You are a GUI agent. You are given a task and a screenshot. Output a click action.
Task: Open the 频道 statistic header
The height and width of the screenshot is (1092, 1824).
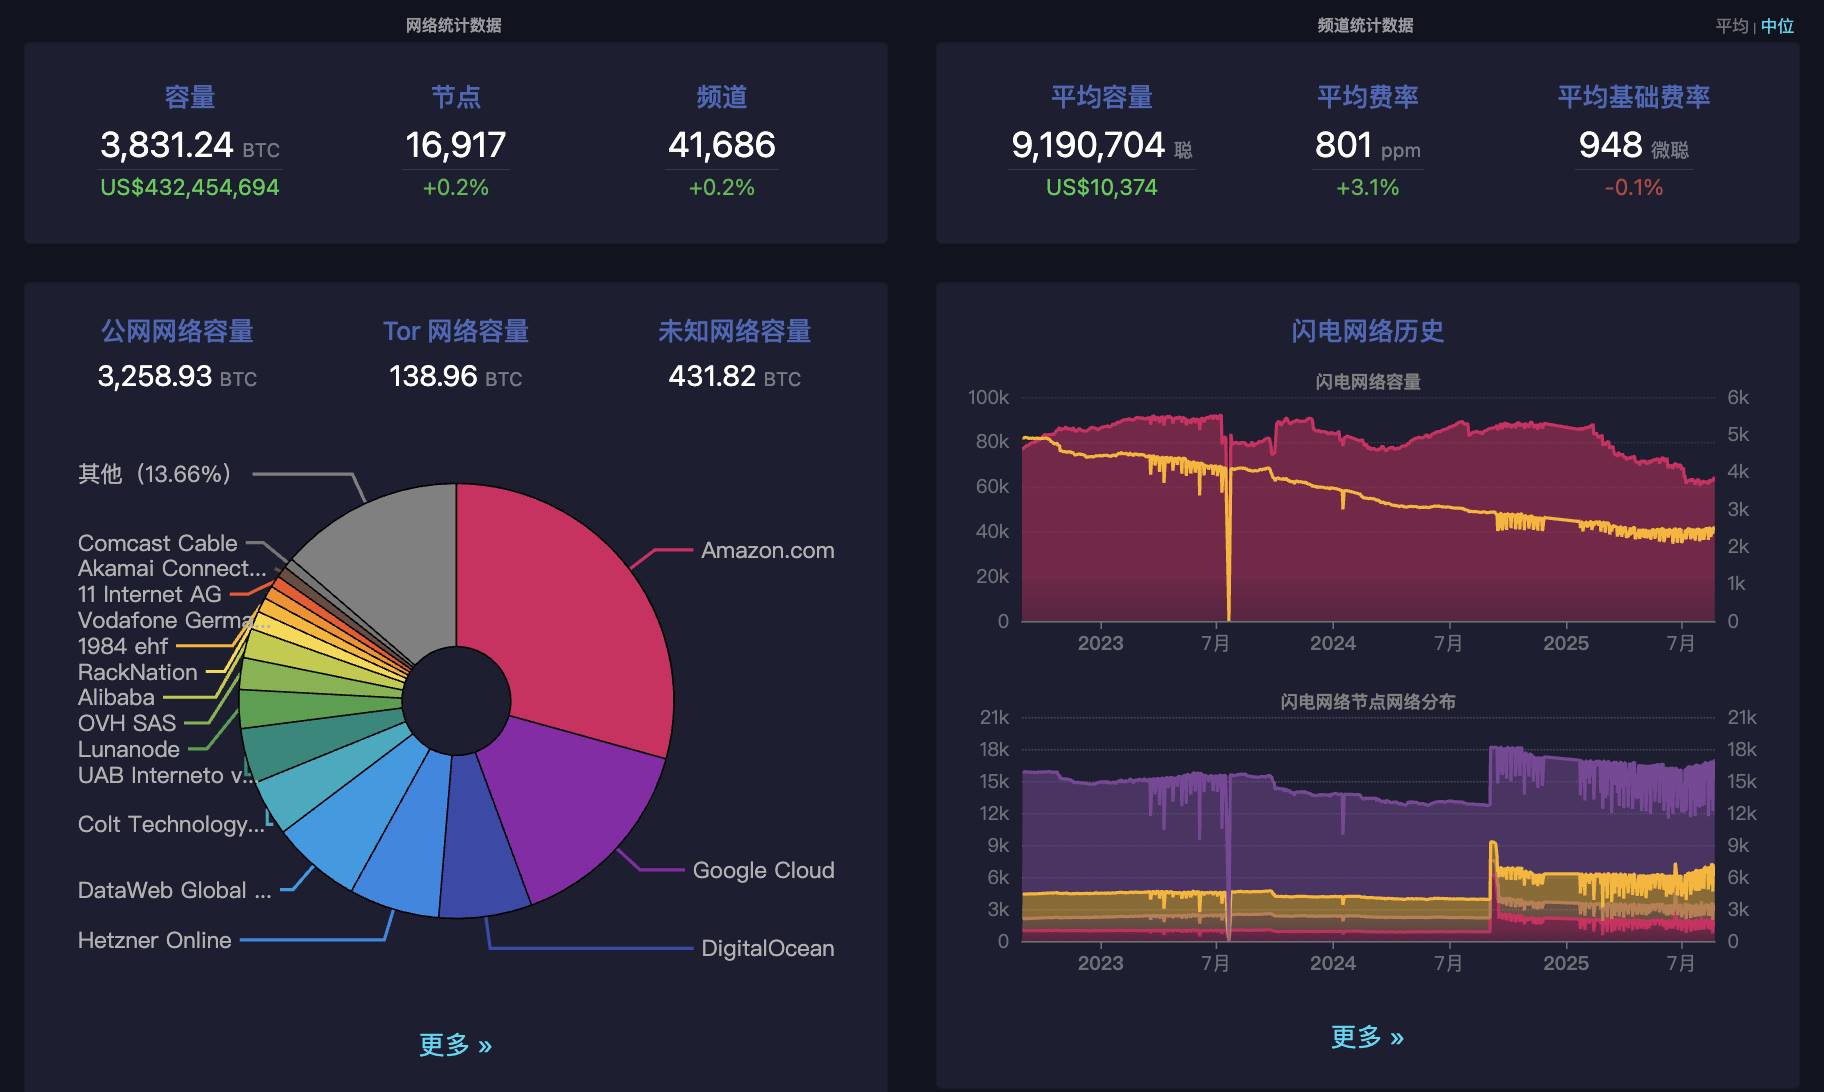coord(722,97)
